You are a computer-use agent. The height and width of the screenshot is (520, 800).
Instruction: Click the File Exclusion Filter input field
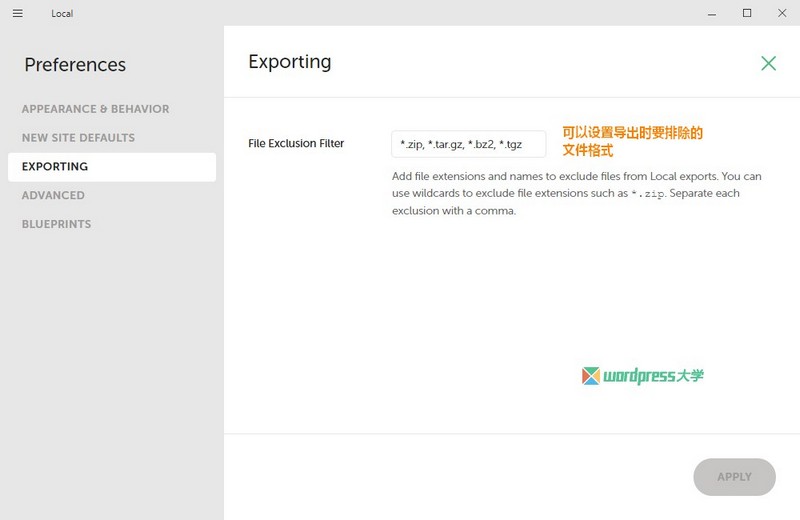click(468, 144)
